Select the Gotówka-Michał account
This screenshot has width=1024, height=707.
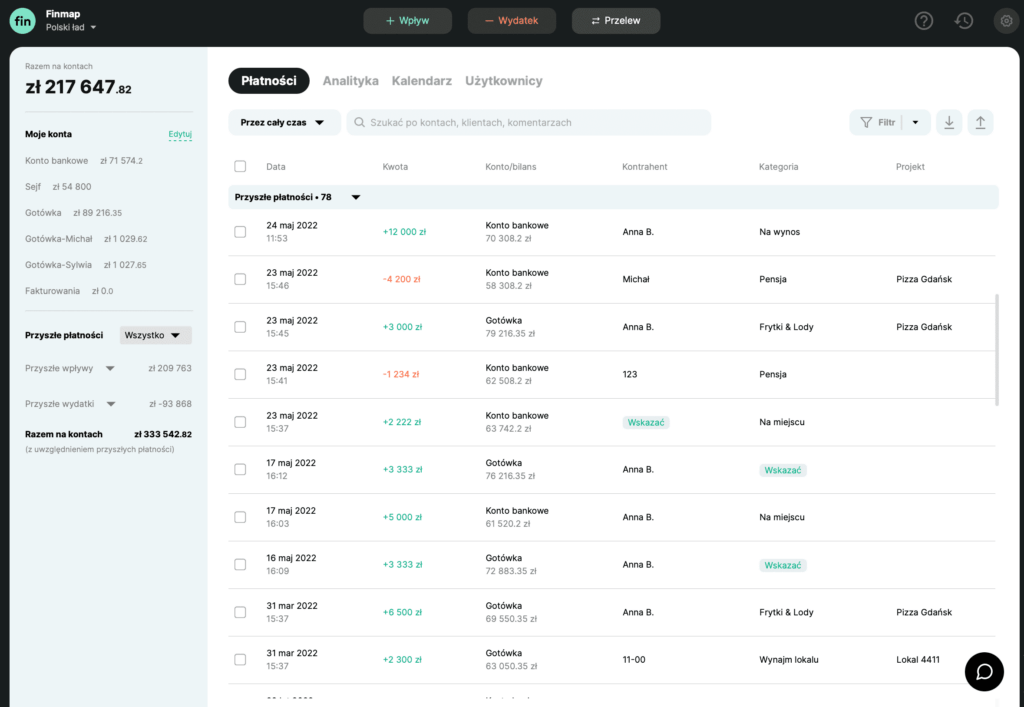coord(86,239)
